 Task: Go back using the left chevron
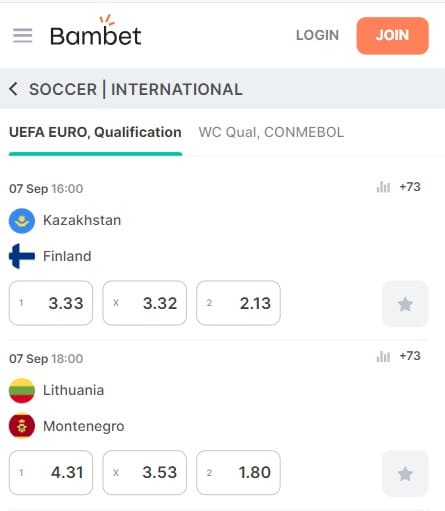pos(13,89)
